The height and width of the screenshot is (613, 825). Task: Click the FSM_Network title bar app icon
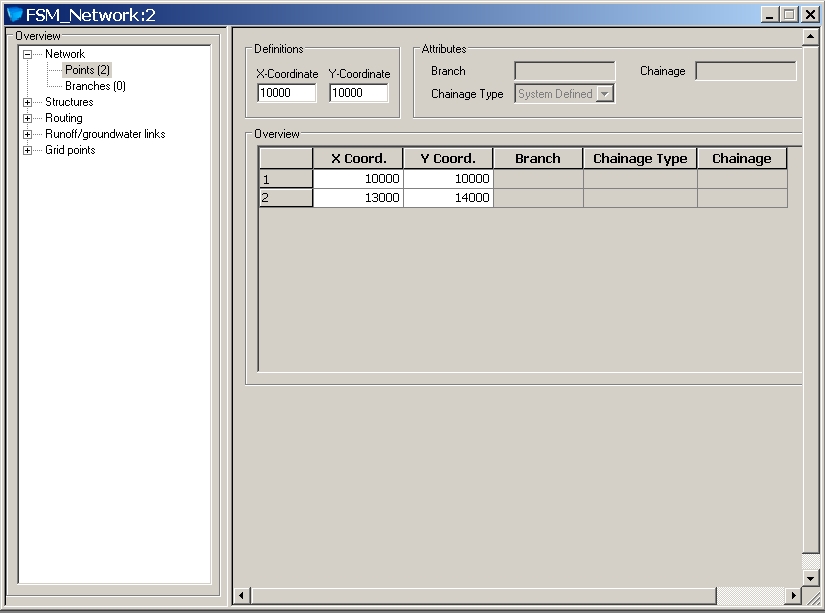[14, 14]
